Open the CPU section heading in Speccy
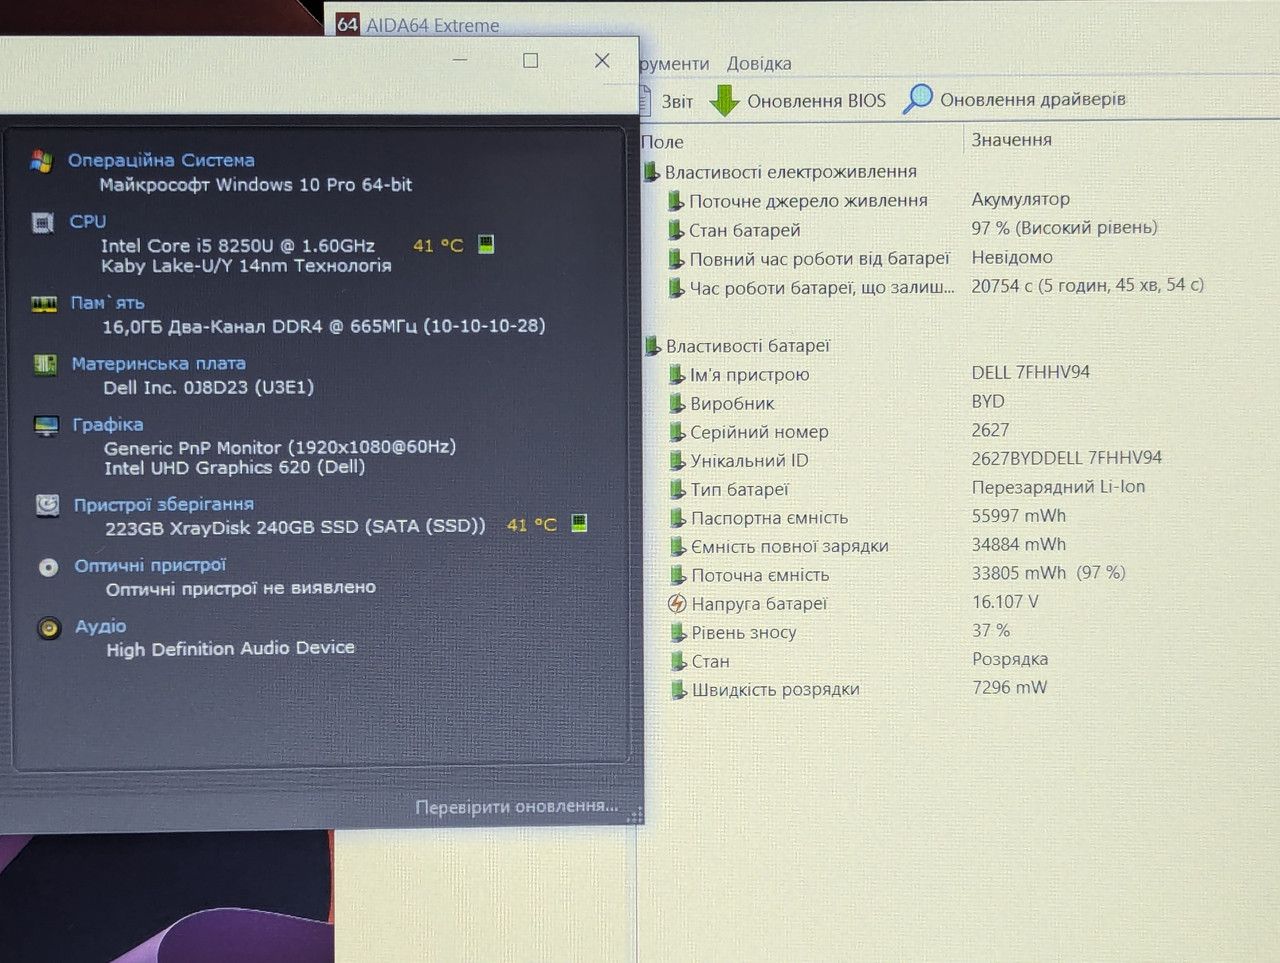 click(88, 221)
